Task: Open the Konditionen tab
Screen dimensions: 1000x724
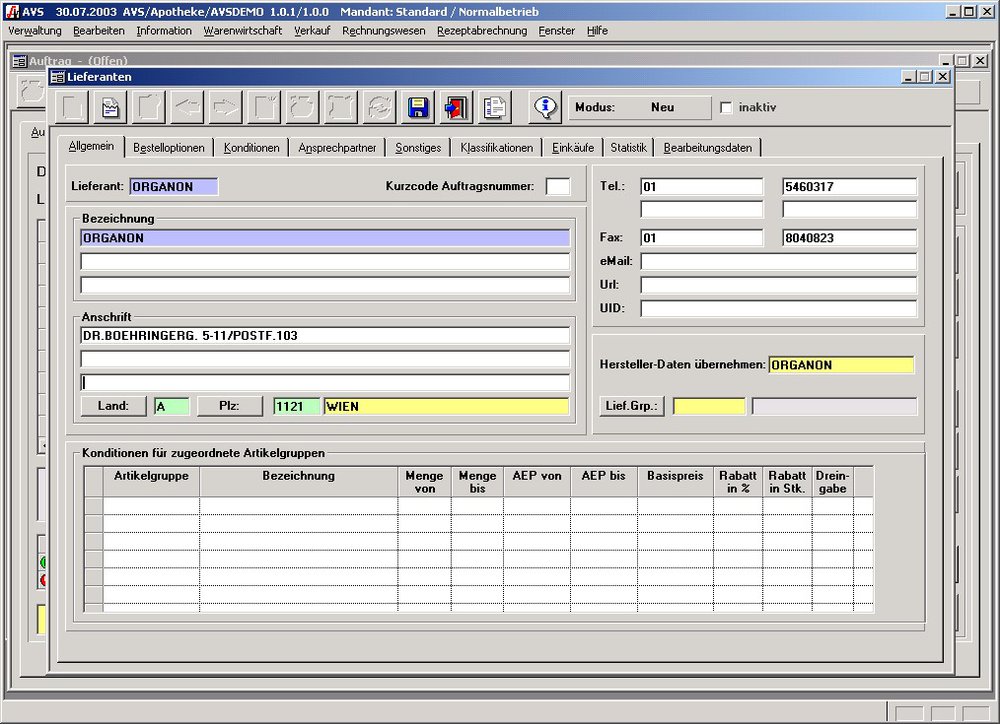Action: point(251,148)
